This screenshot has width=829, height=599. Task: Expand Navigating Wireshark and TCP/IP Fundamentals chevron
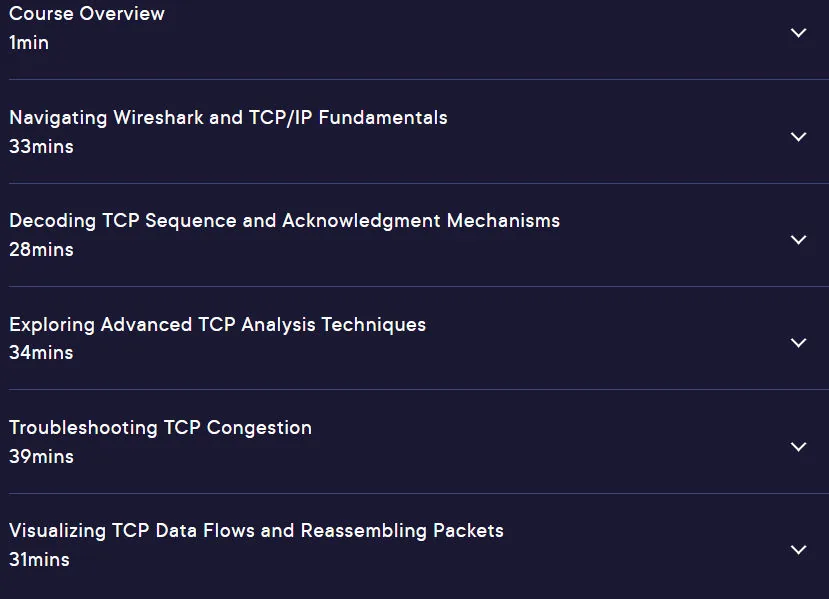[x=798, y=137]
